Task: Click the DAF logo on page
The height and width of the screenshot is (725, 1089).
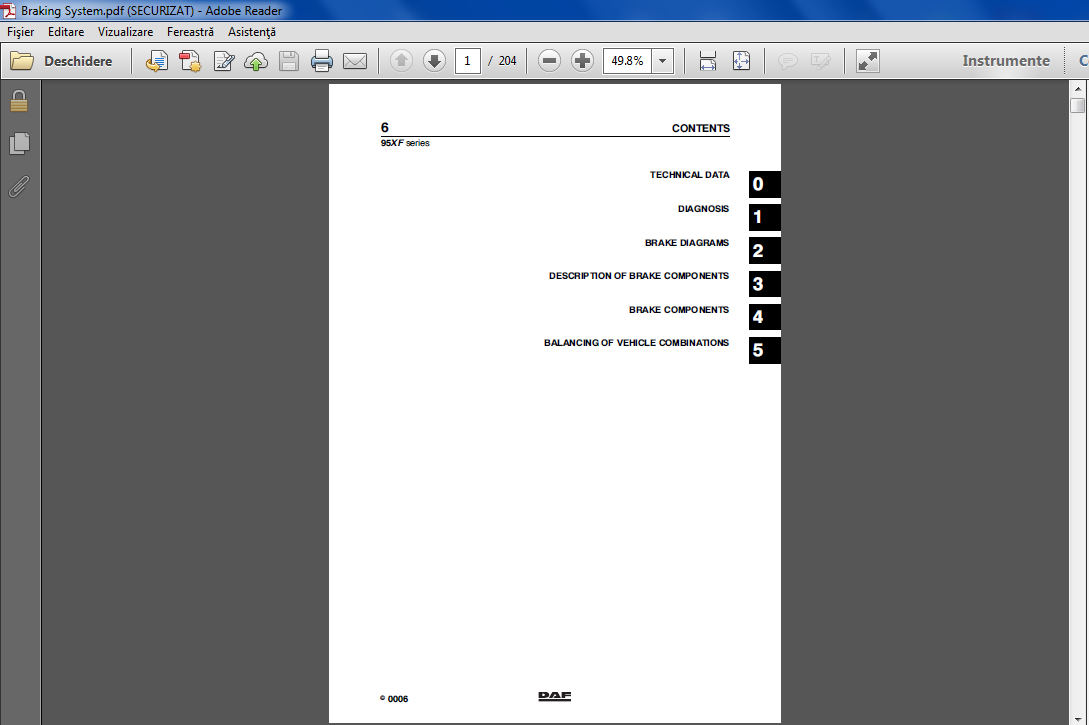Action: click(555, 697)
